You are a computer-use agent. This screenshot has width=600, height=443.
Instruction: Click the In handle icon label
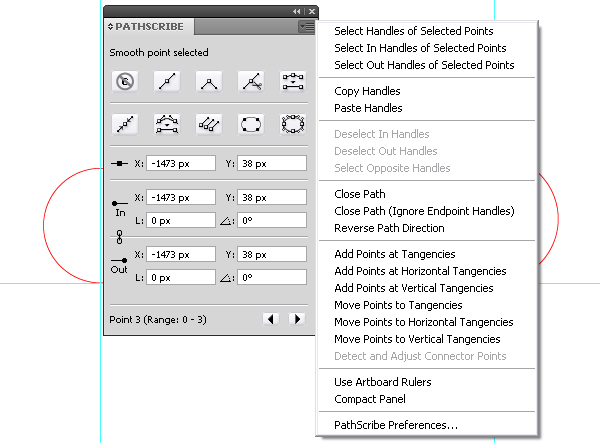pos(120,208)
